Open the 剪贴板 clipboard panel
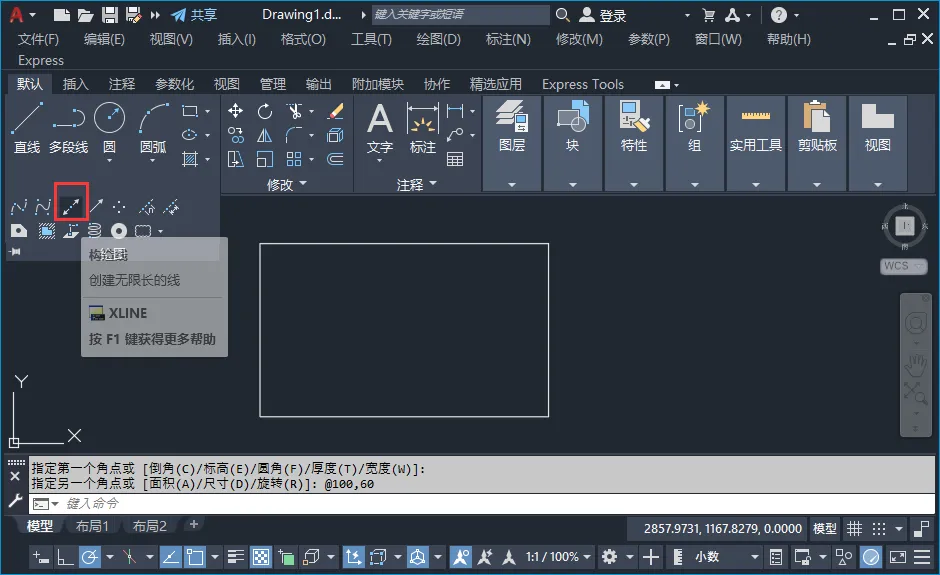The height and width of the screenshot is (575, 940). tap(817, 144)
